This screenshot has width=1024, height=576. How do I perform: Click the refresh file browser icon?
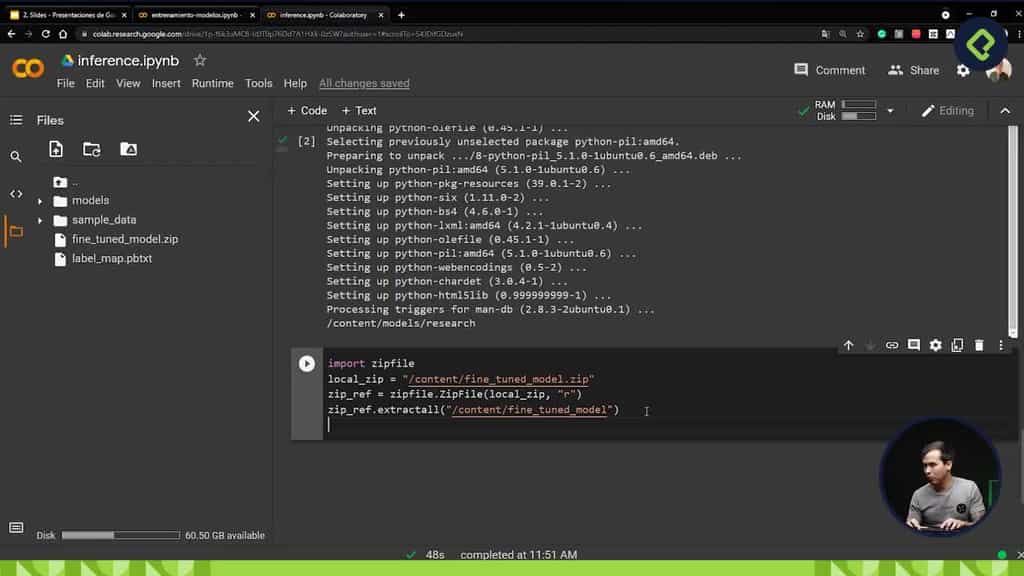[91, 149]
